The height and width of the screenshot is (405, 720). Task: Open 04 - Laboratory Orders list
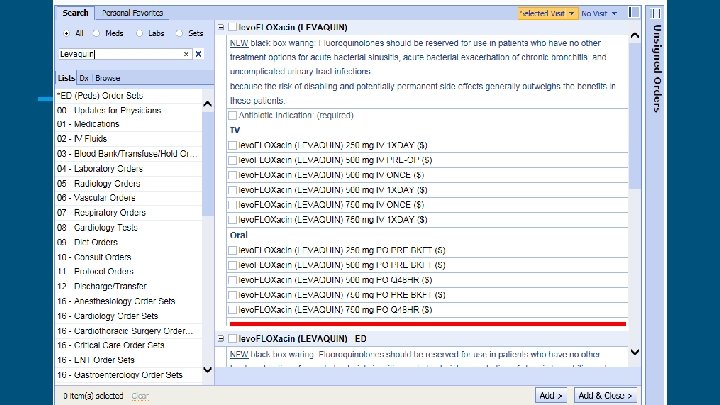(x=129, y=169)
